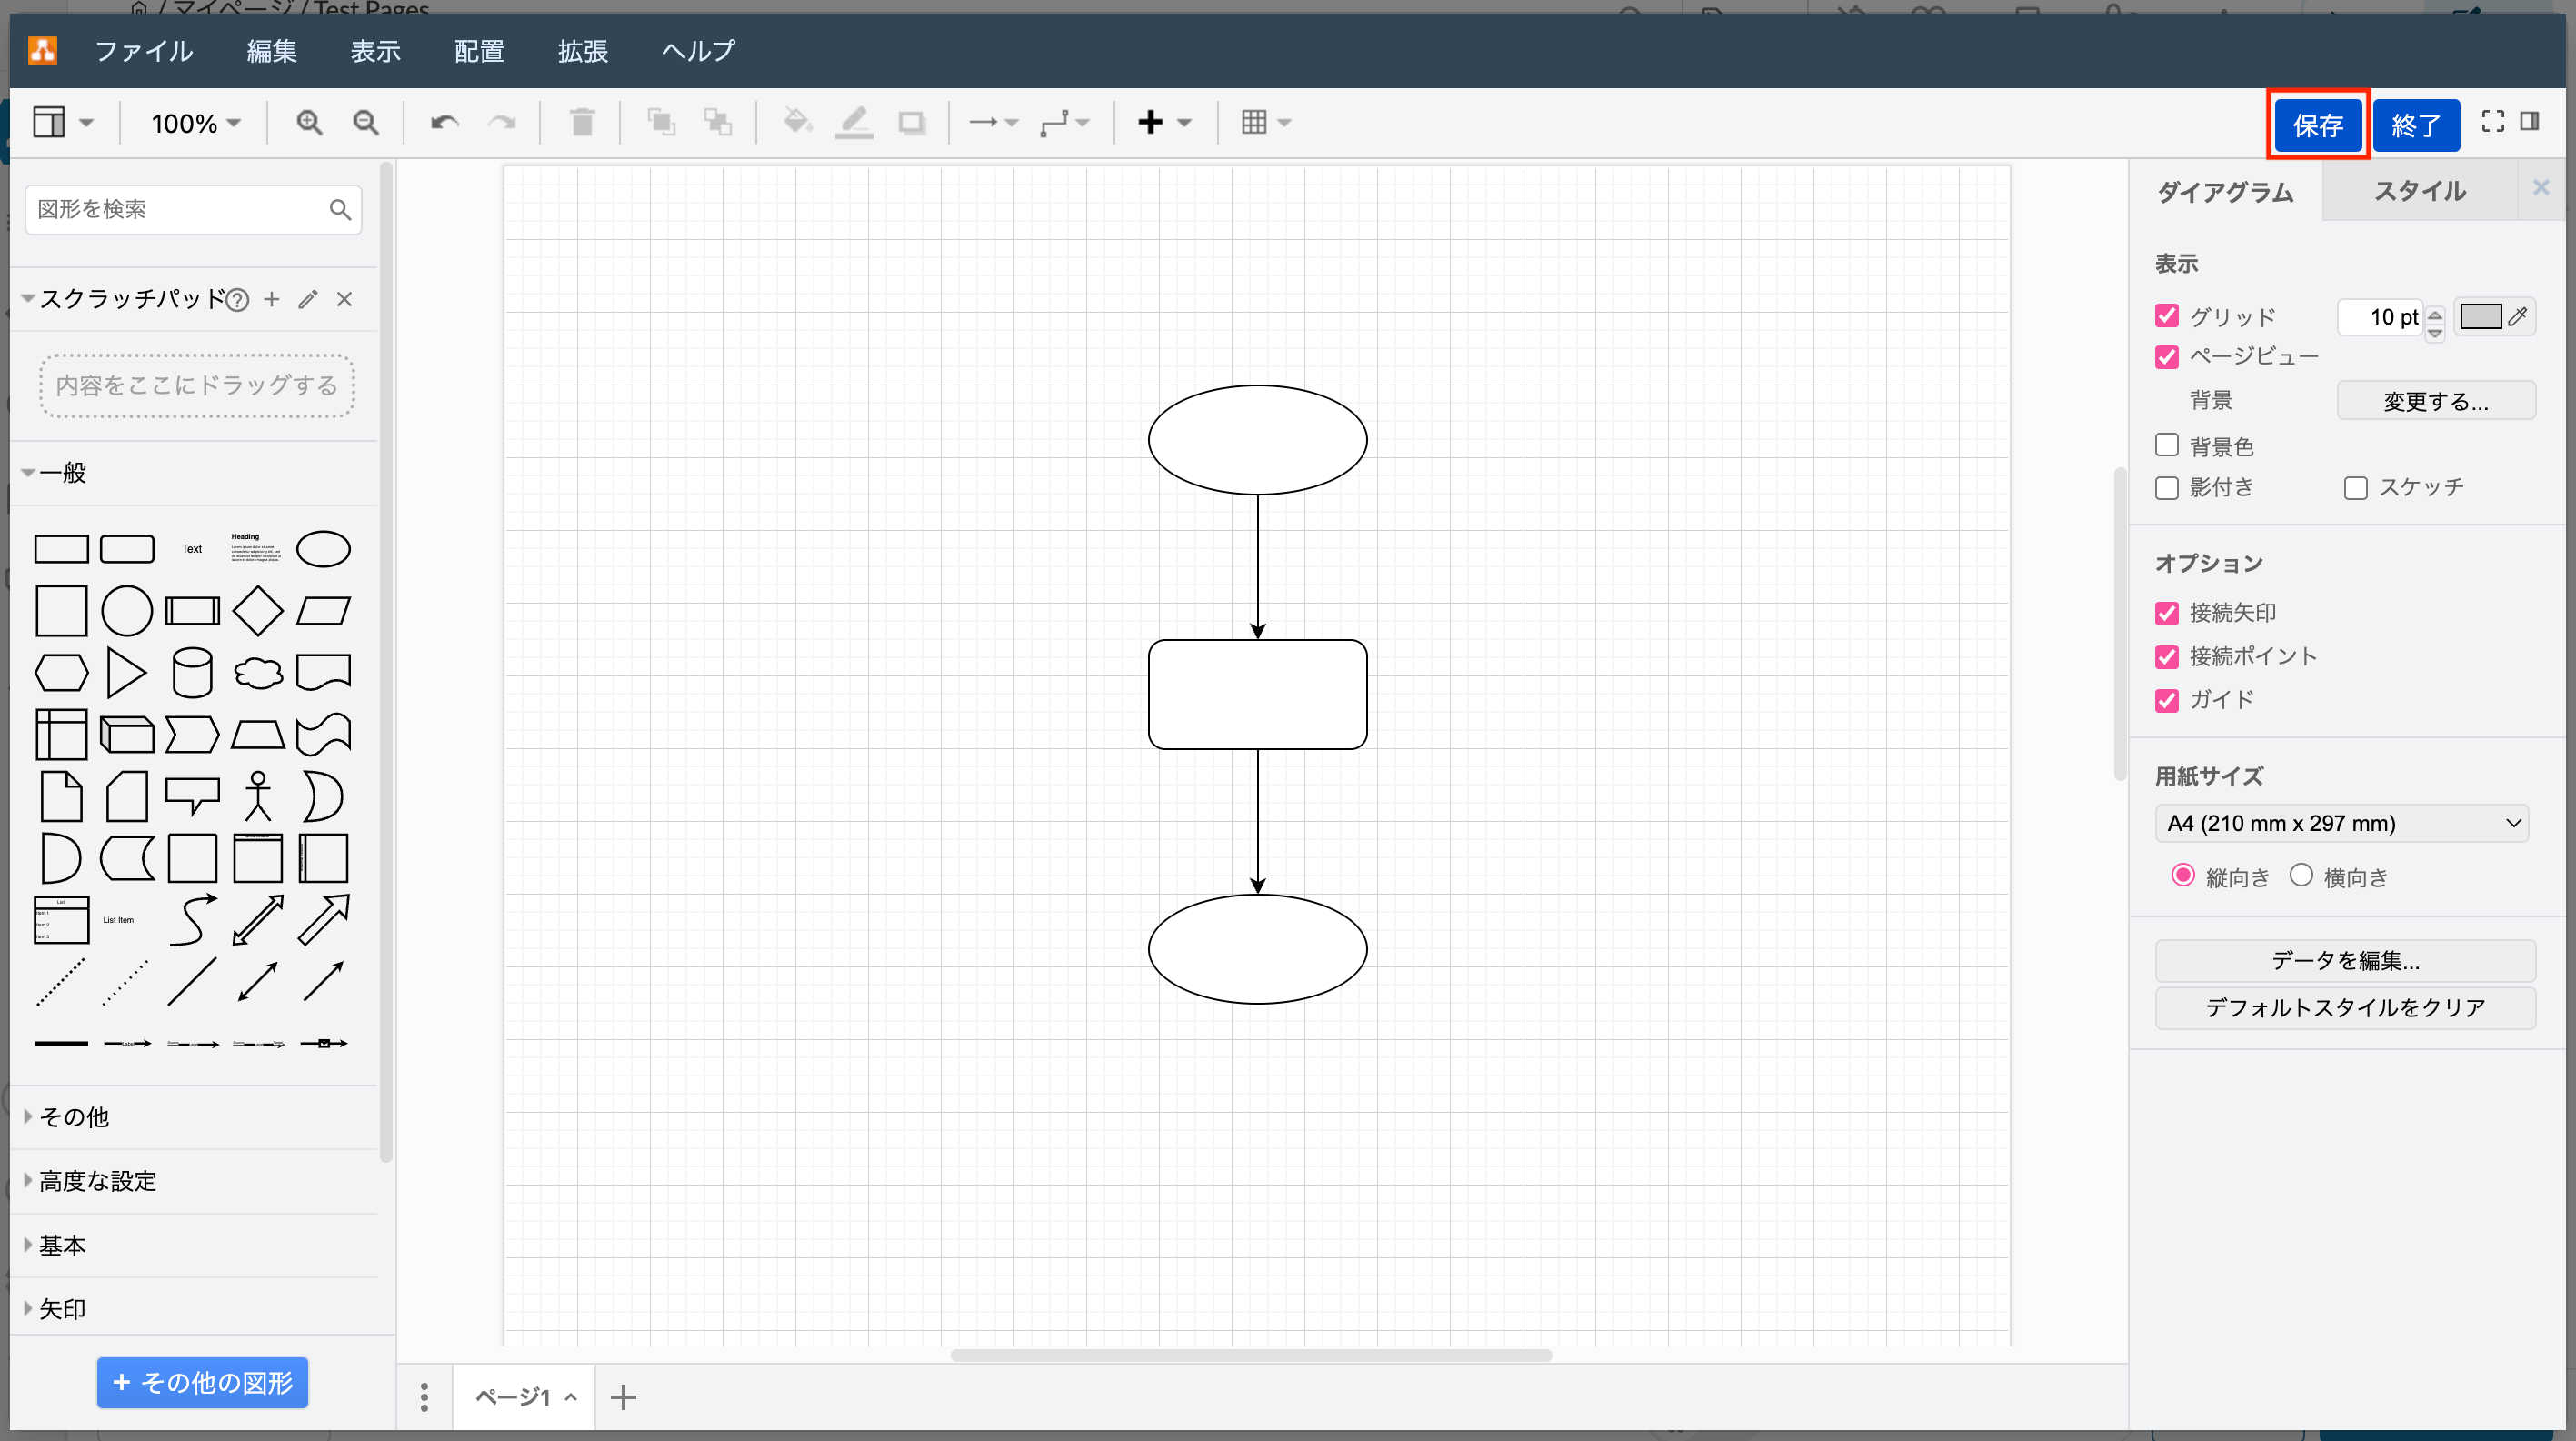Open the scratchpad help question icon
2576x1441 pixels.
click(237, 299)
